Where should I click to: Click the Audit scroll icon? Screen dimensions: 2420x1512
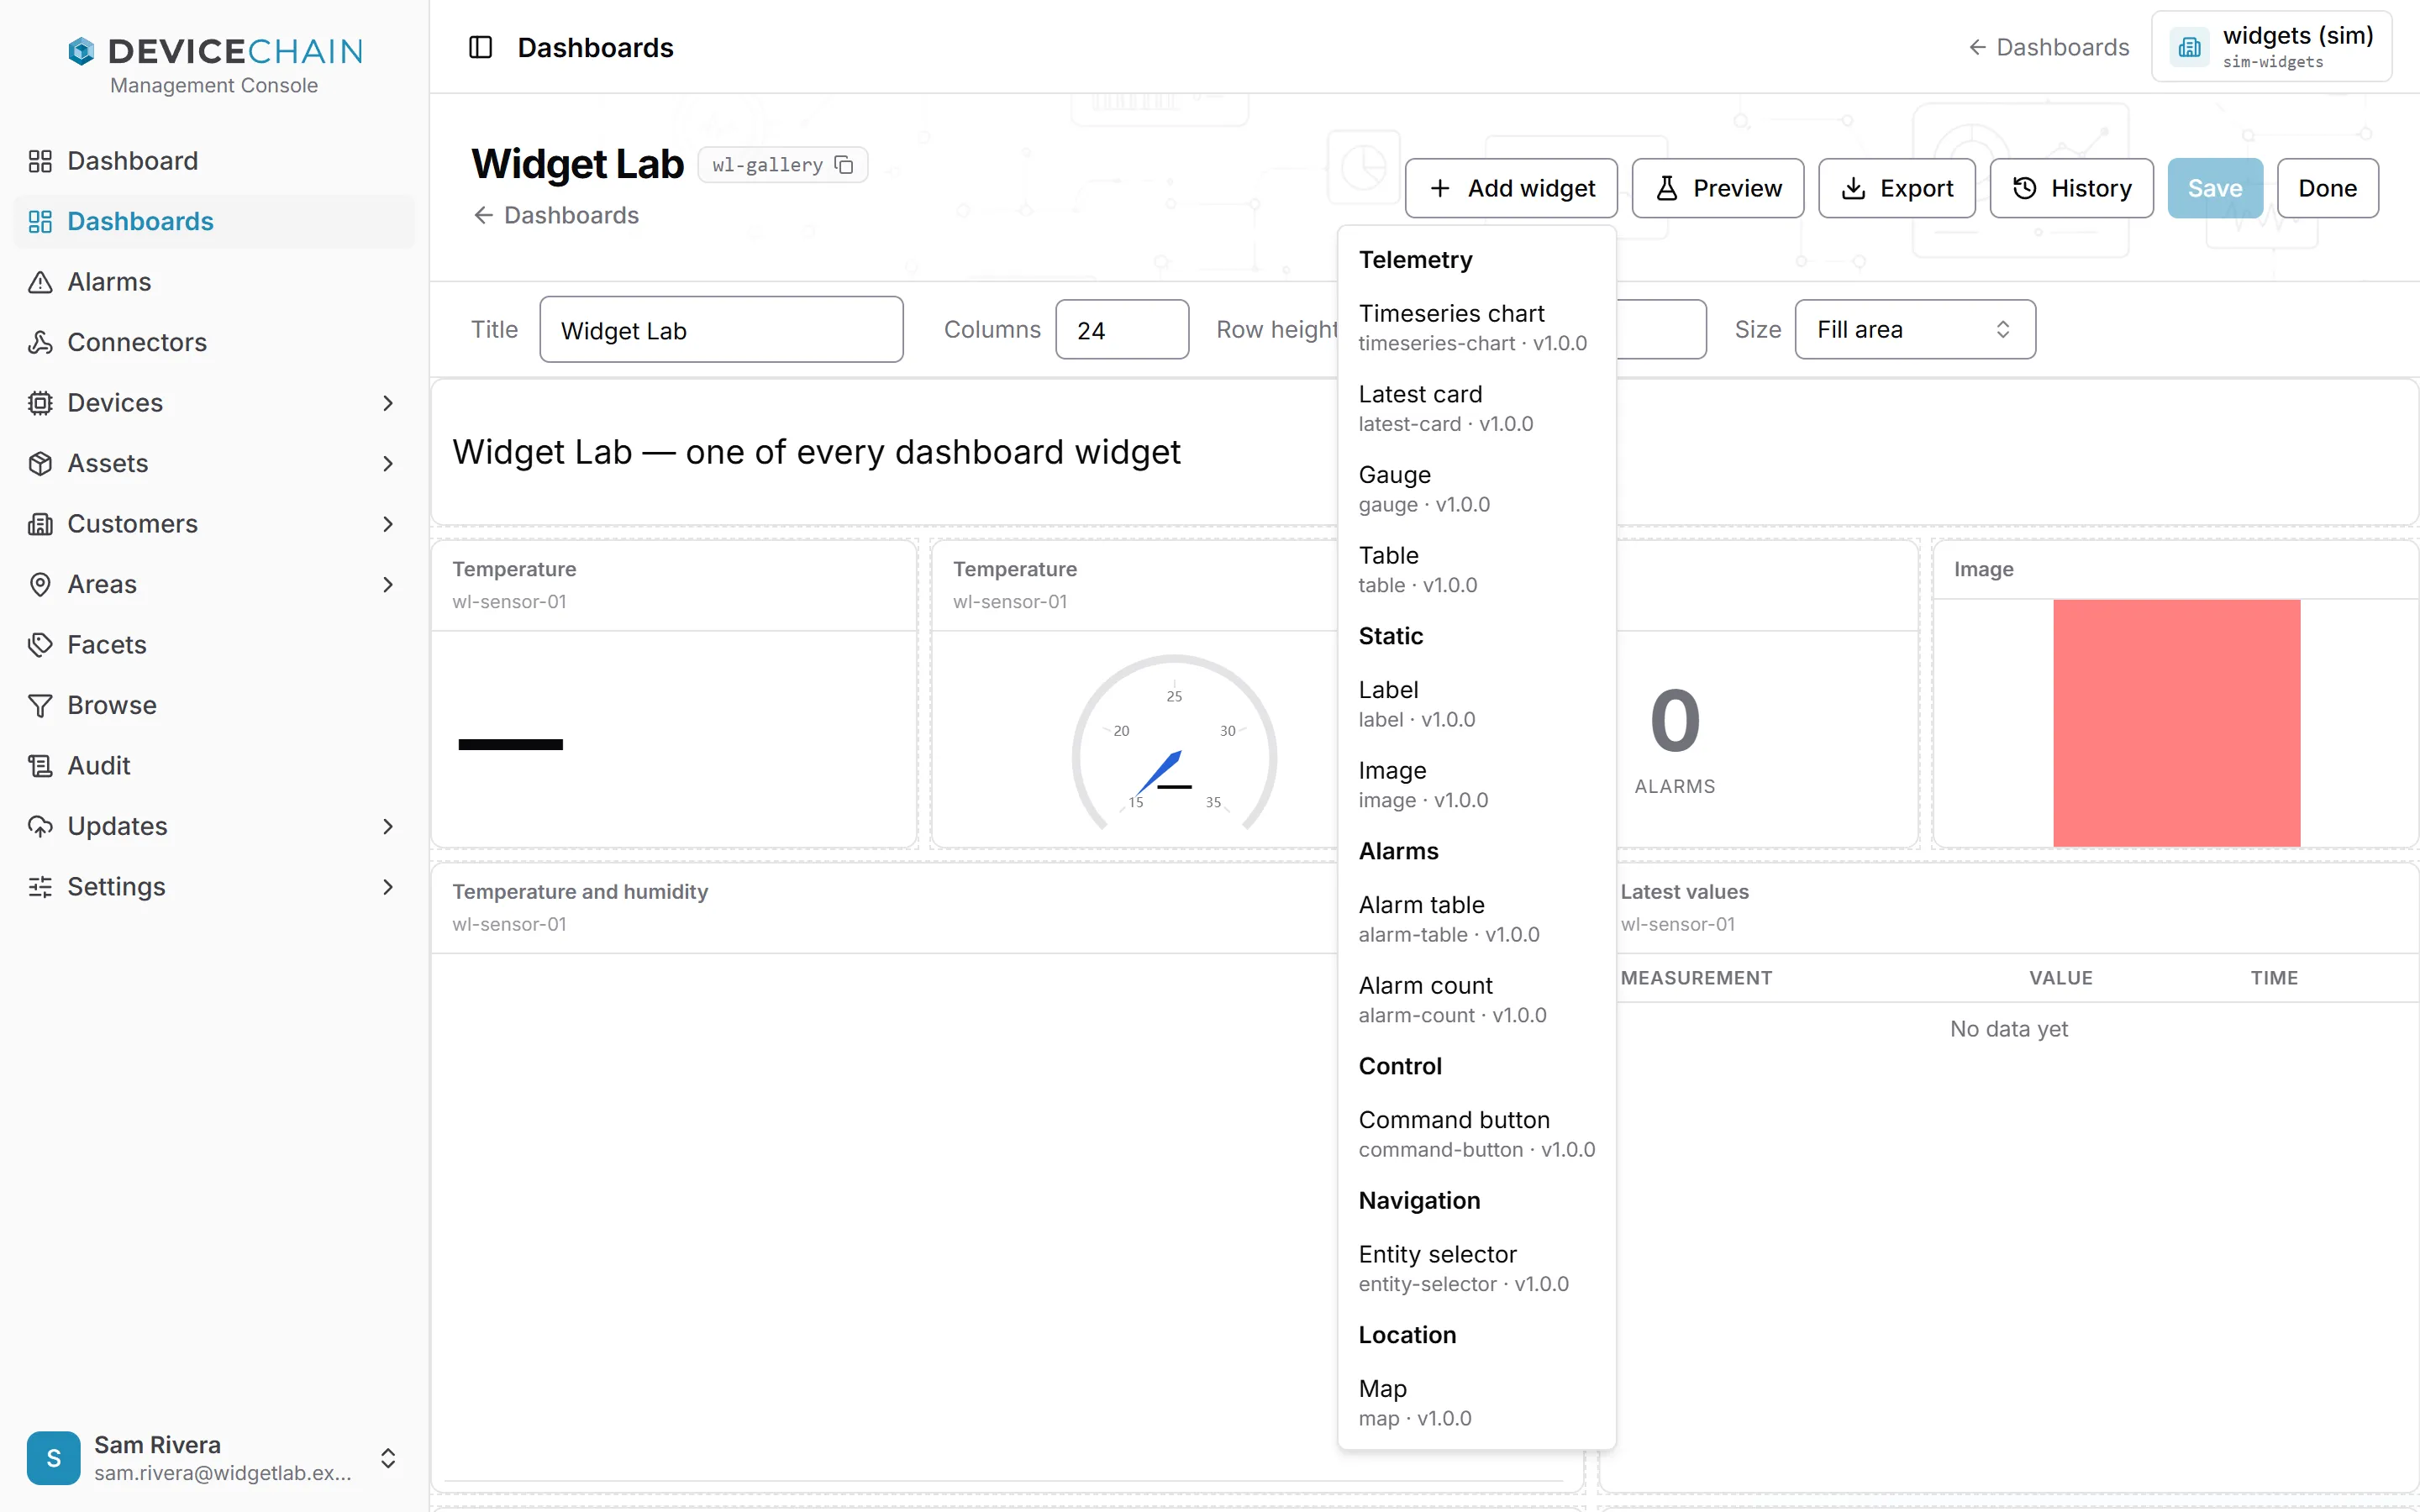pyautogui.click(x=40, y=766)
